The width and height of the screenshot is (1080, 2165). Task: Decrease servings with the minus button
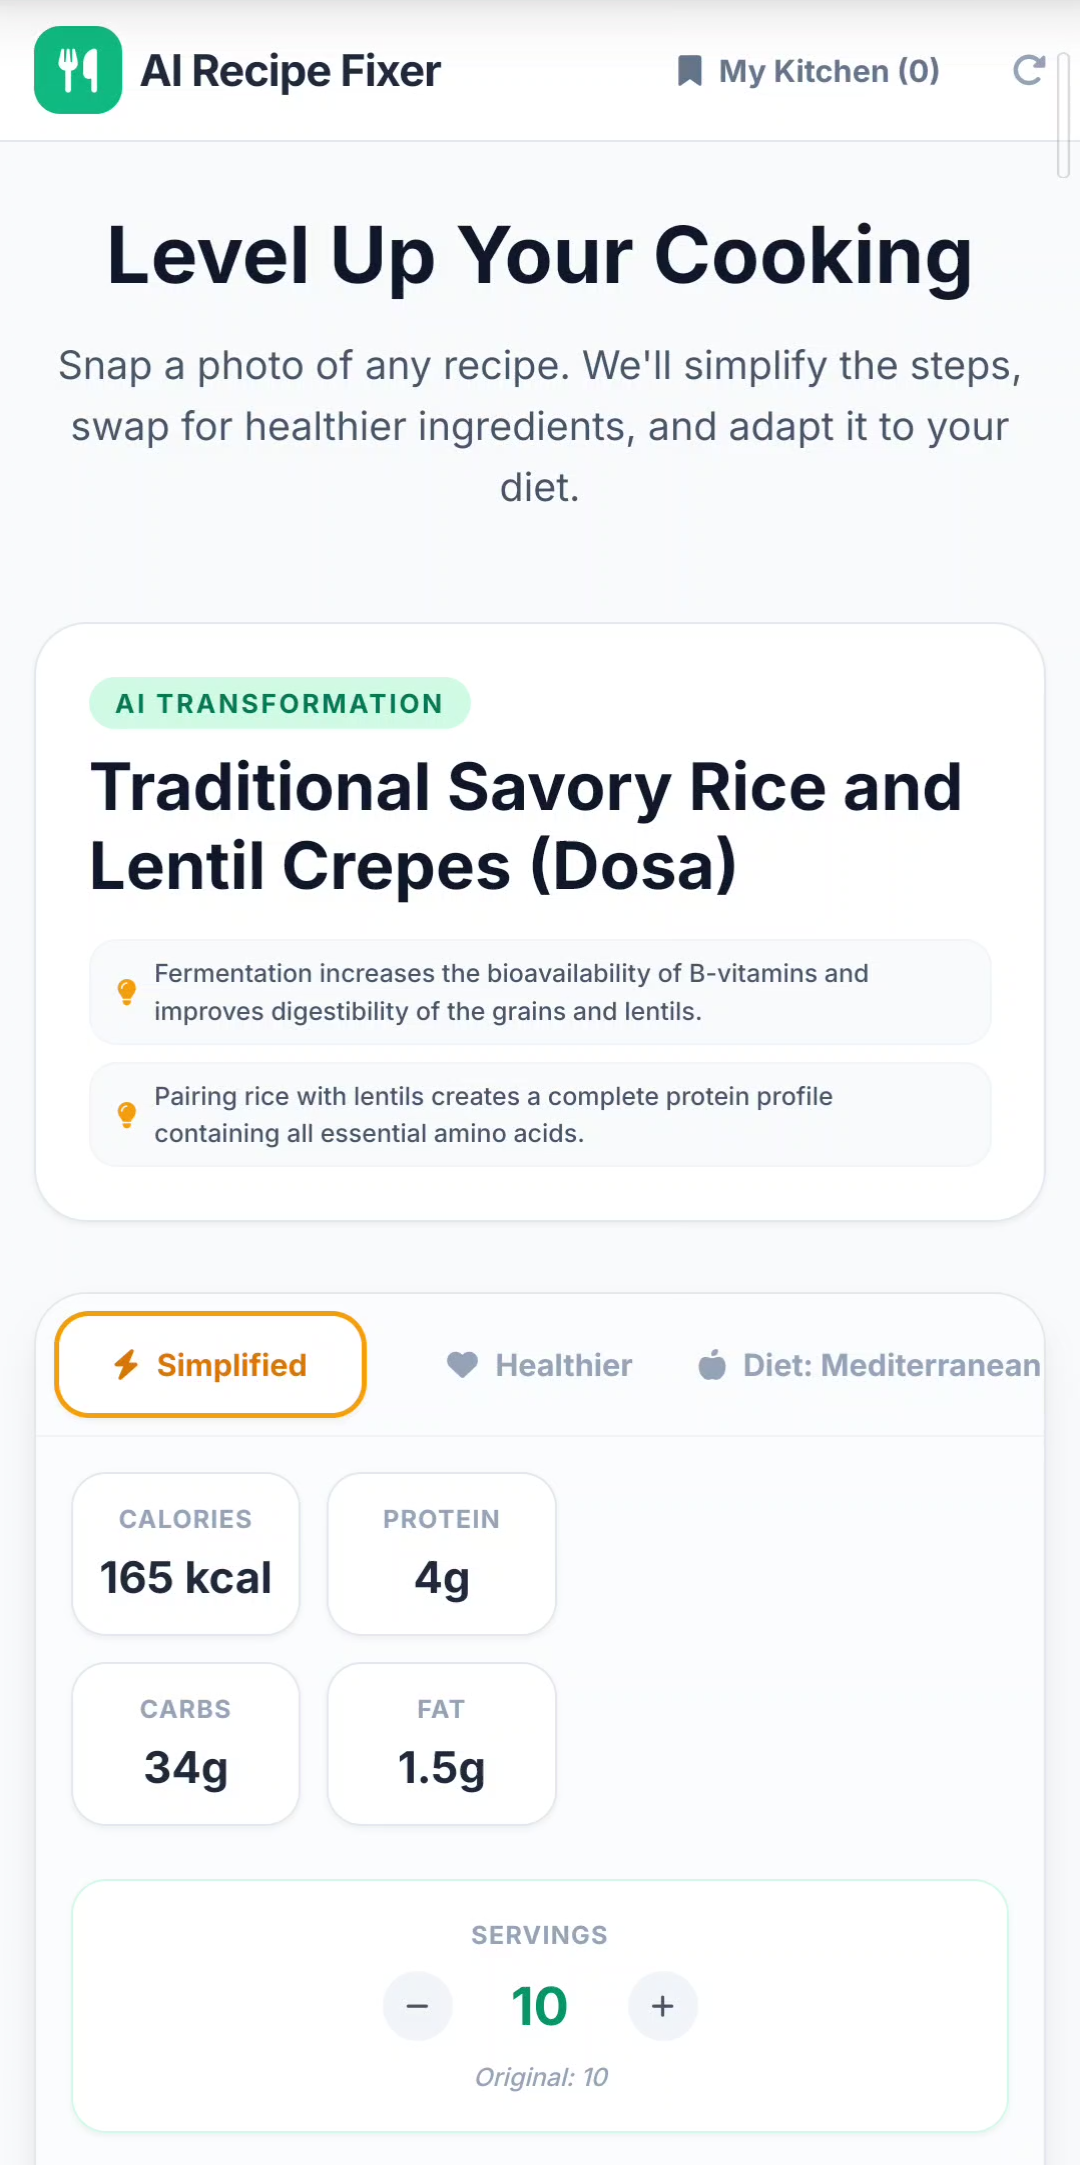[418, 2006]
